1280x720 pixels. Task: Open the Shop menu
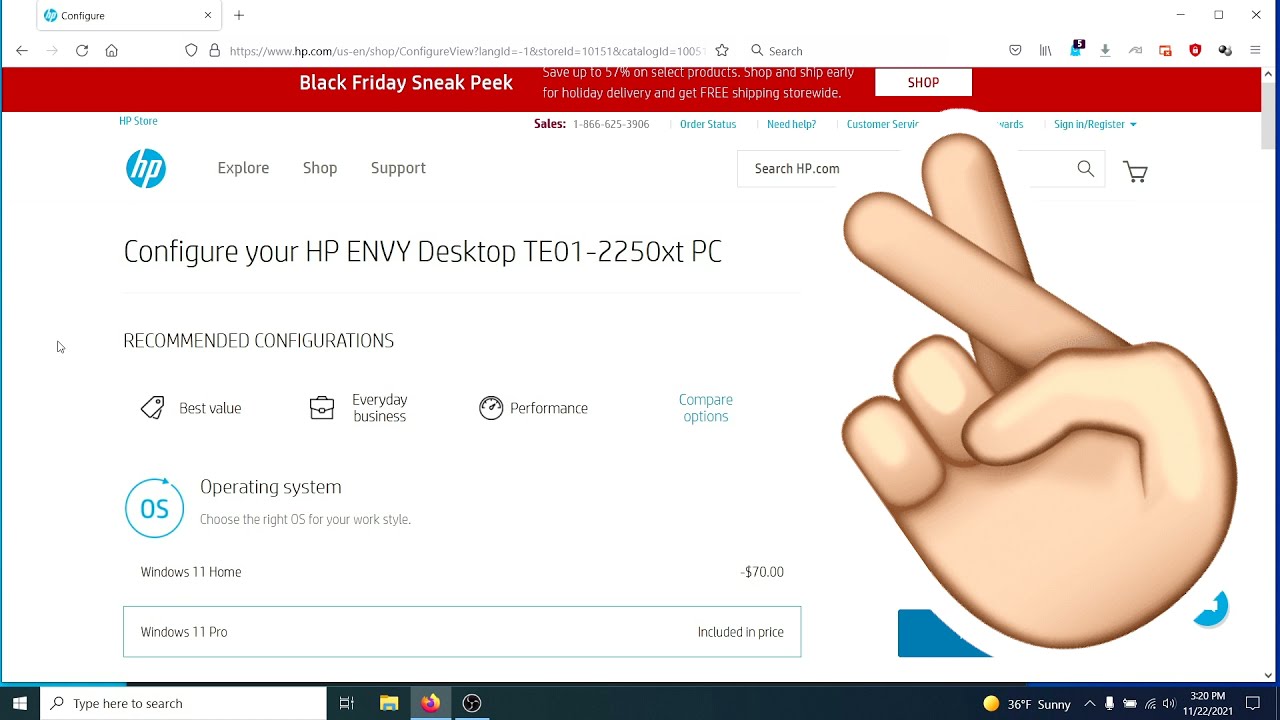point(320,168)
